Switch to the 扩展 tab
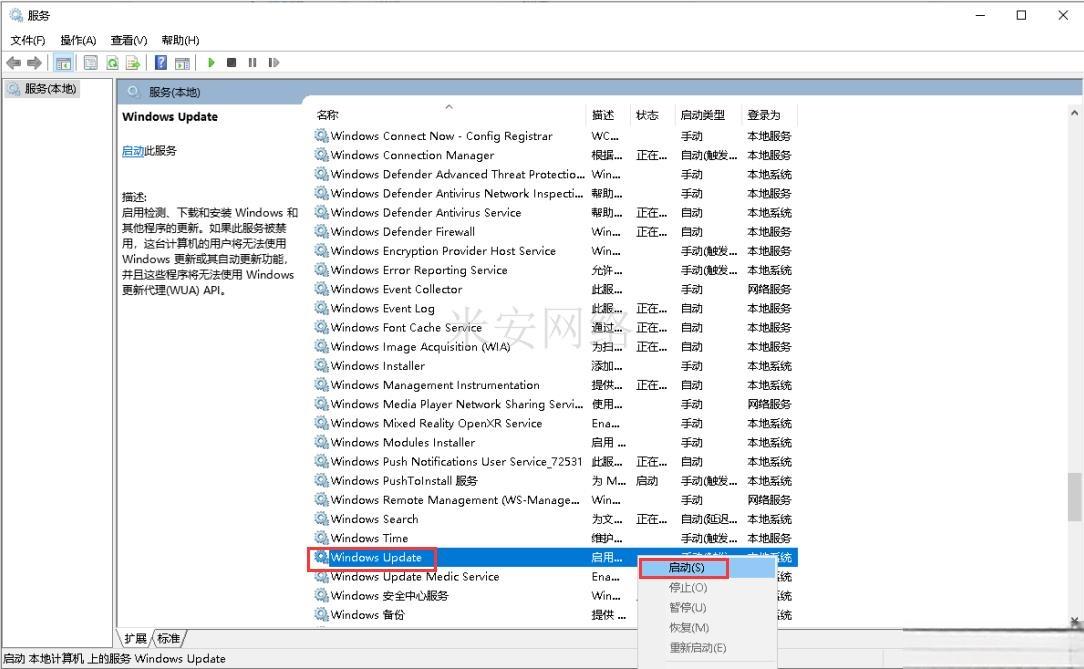Image resolution: width=1084 pixels, height=669 pixels. (136, 638)
